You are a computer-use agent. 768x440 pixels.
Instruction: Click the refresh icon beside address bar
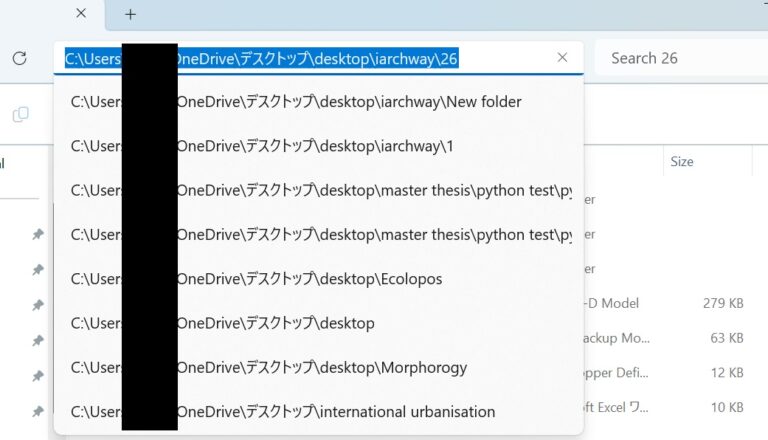click(x=19, y=58)
